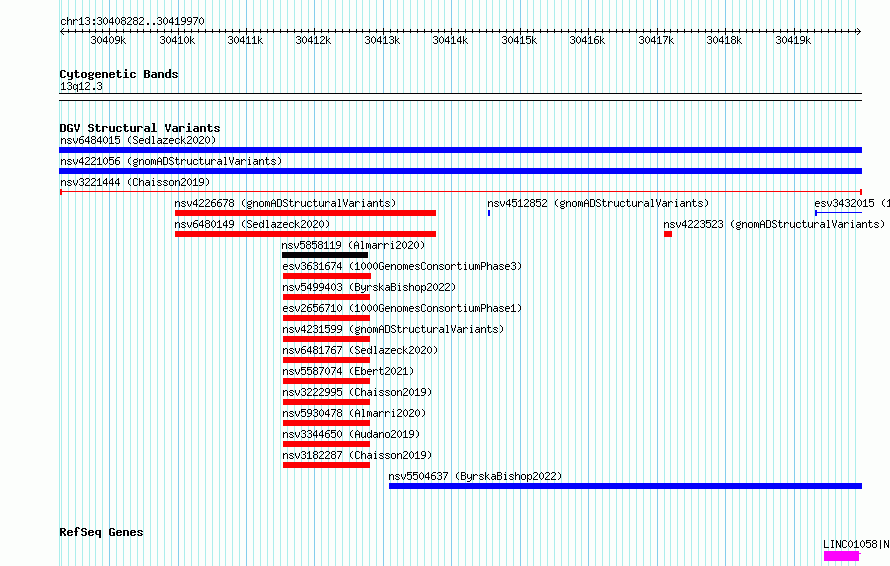Click the RefSeq Genes track title
This screenshot has width=890, height=566.
point(101,533)
